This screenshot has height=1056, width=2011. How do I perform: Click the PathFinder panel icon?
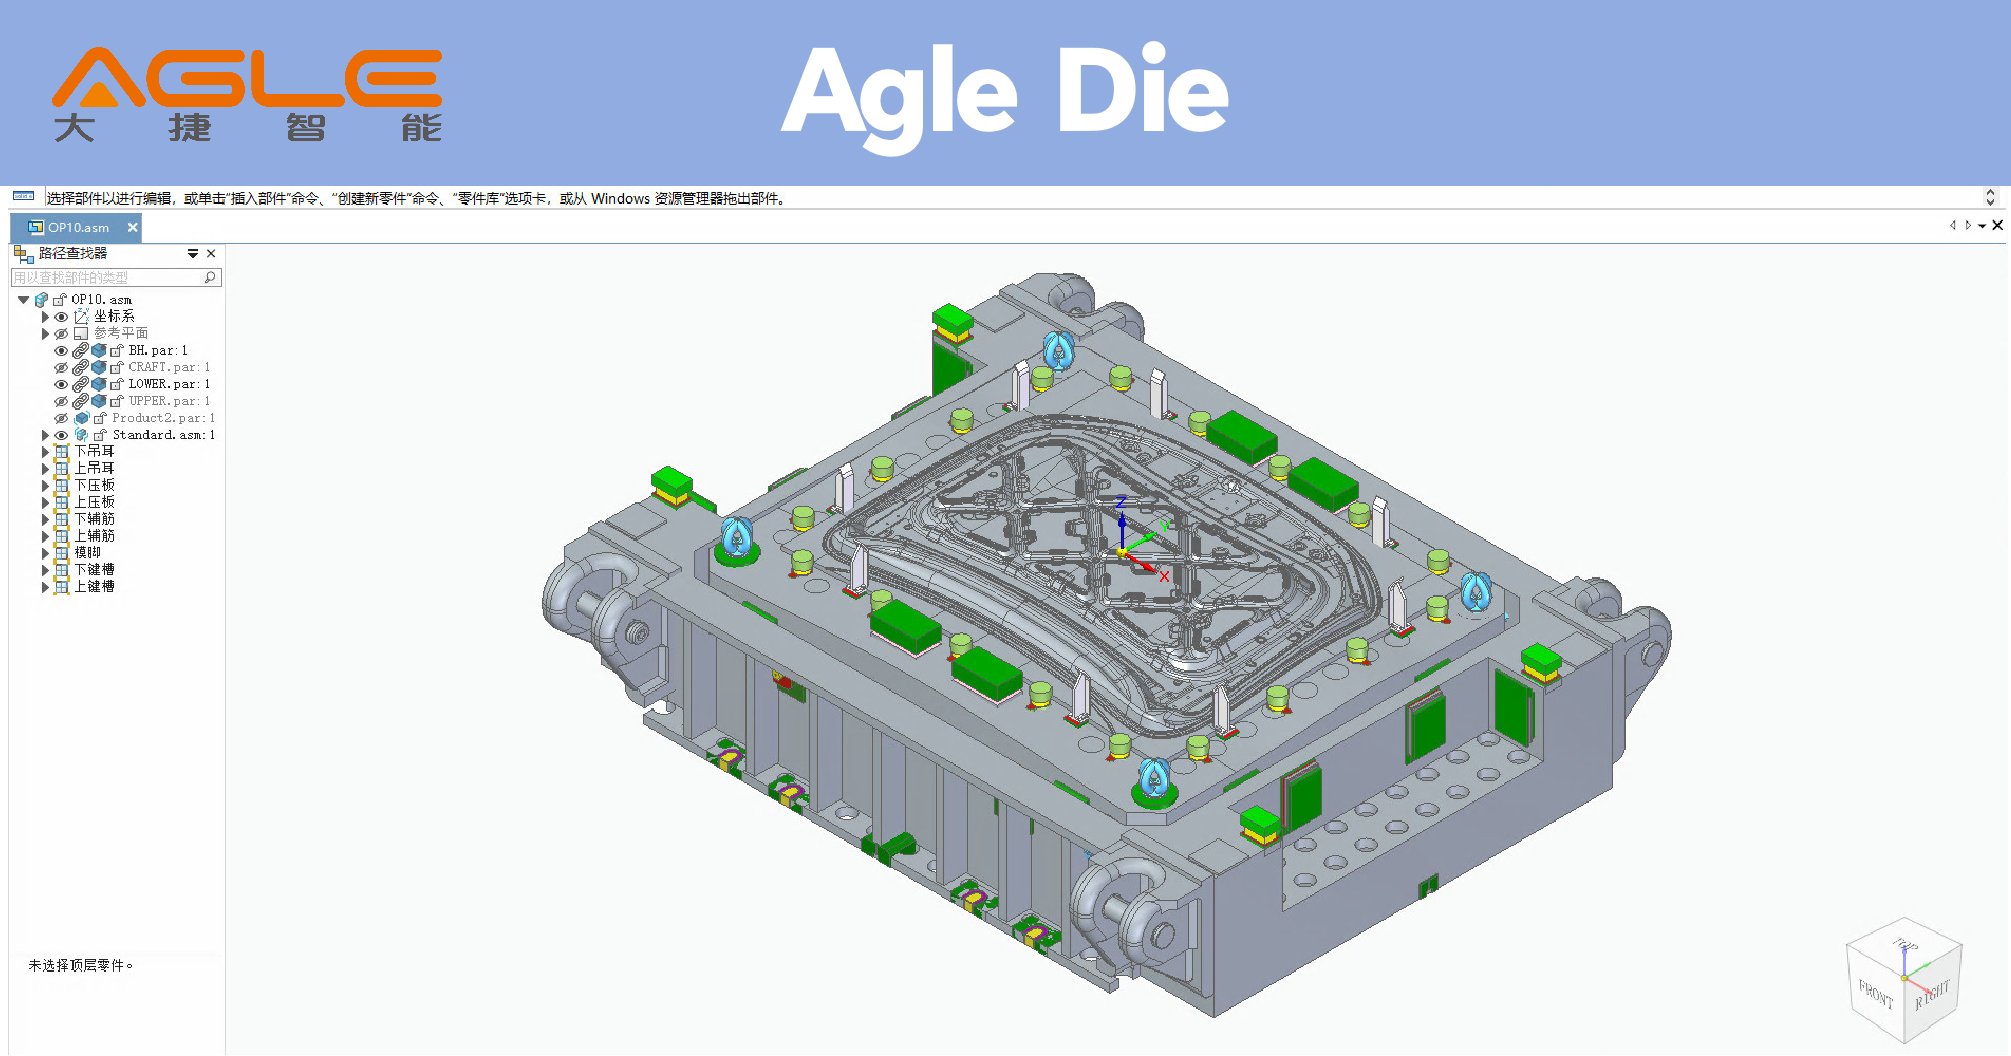23,254
